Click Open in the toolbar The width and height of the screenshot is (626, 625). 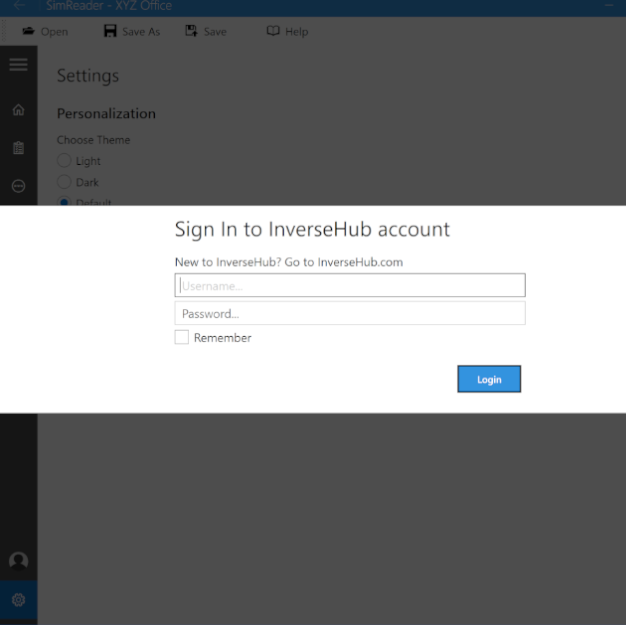45,32
